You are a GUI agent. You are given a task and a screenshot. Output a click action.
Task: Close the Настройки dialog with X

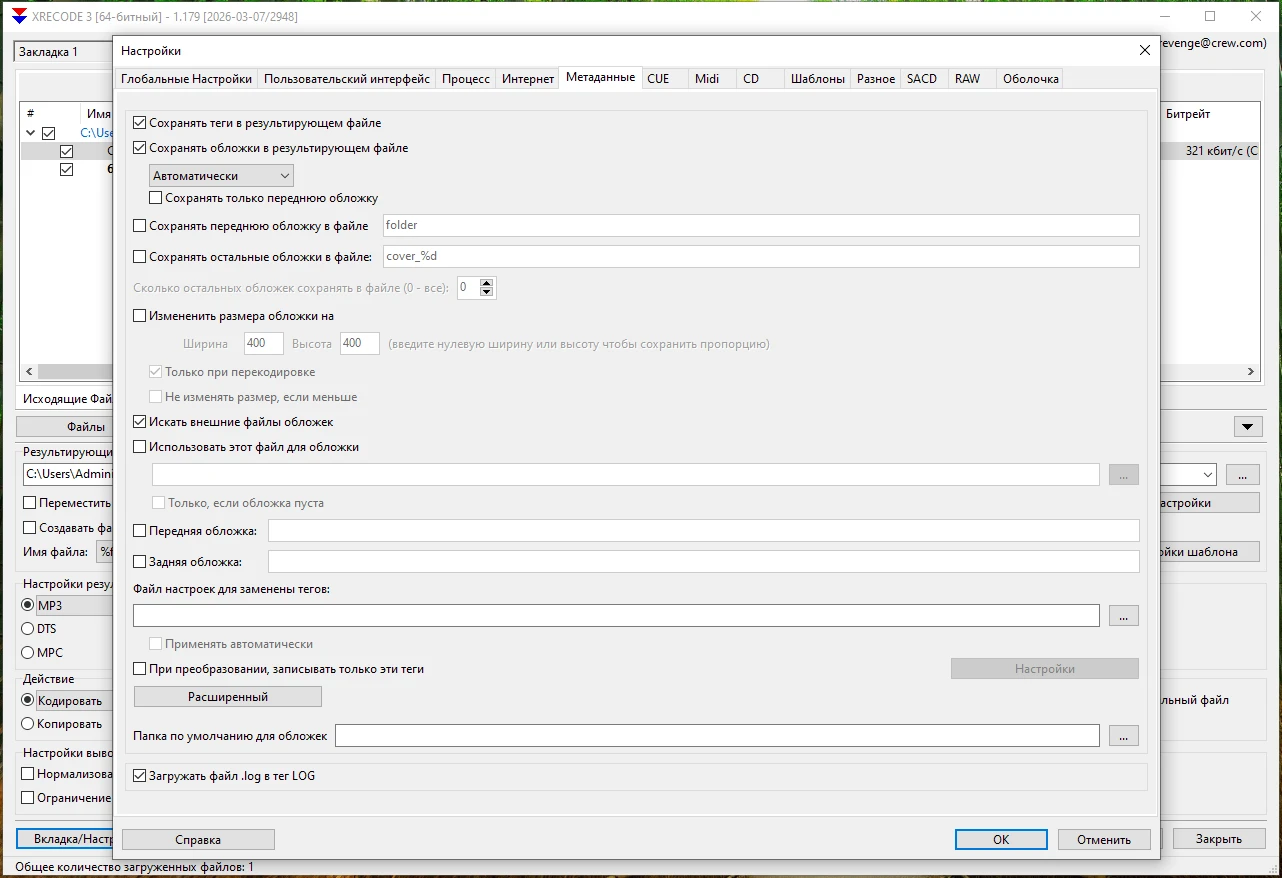pyautogui.click(x=1145, y=51)
